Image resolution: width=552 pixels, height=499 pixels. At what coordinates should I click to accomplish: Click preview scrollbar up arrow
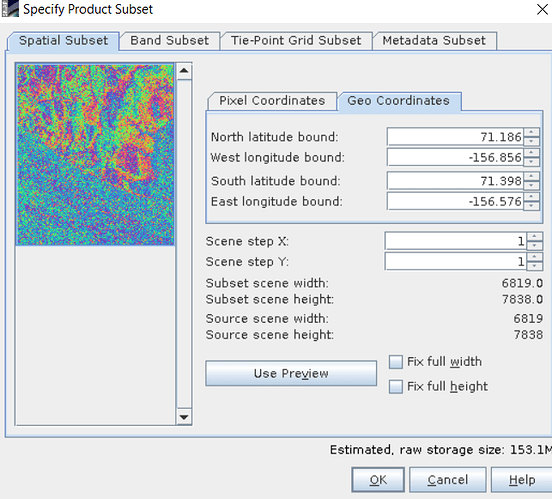[184, 71]
